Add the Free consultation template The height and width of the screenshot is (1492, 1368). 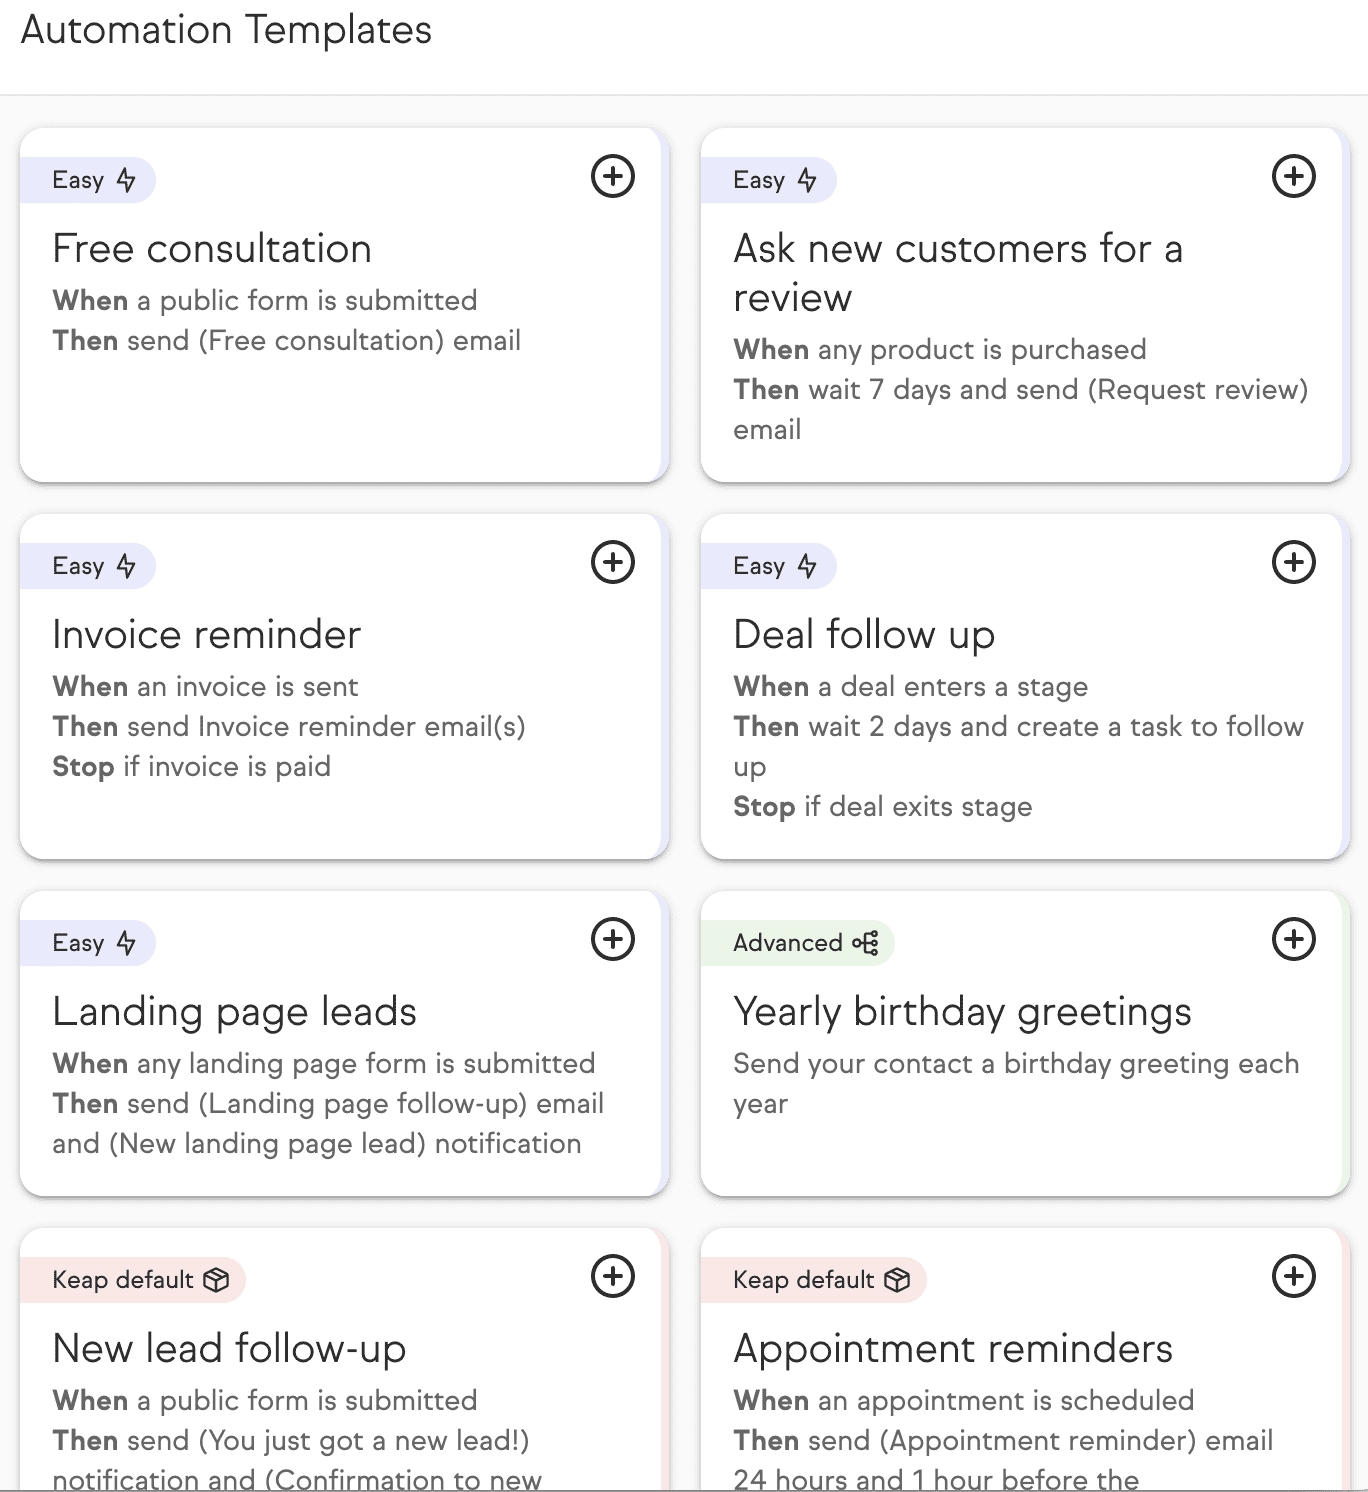(613, 177)
